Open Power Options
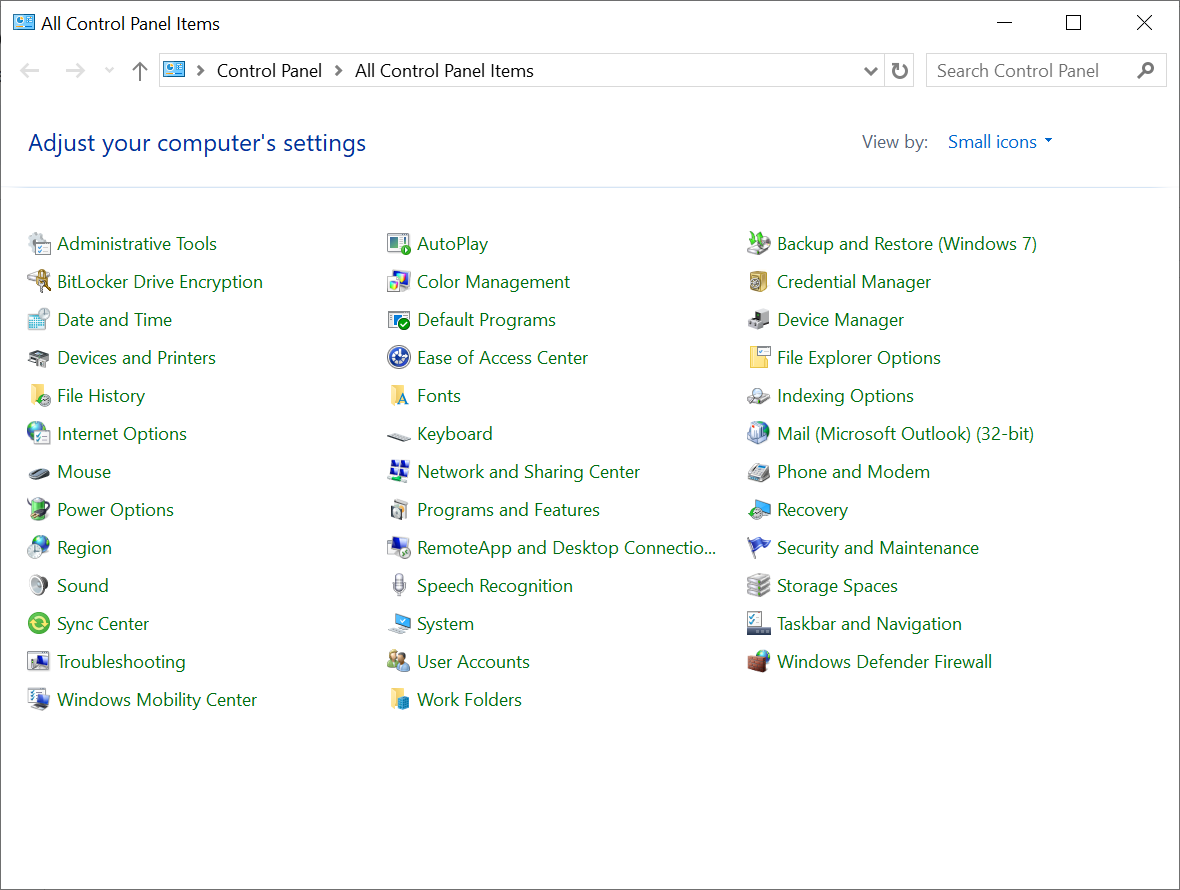This screenshot has width=1180, height=890. [114, 509]
